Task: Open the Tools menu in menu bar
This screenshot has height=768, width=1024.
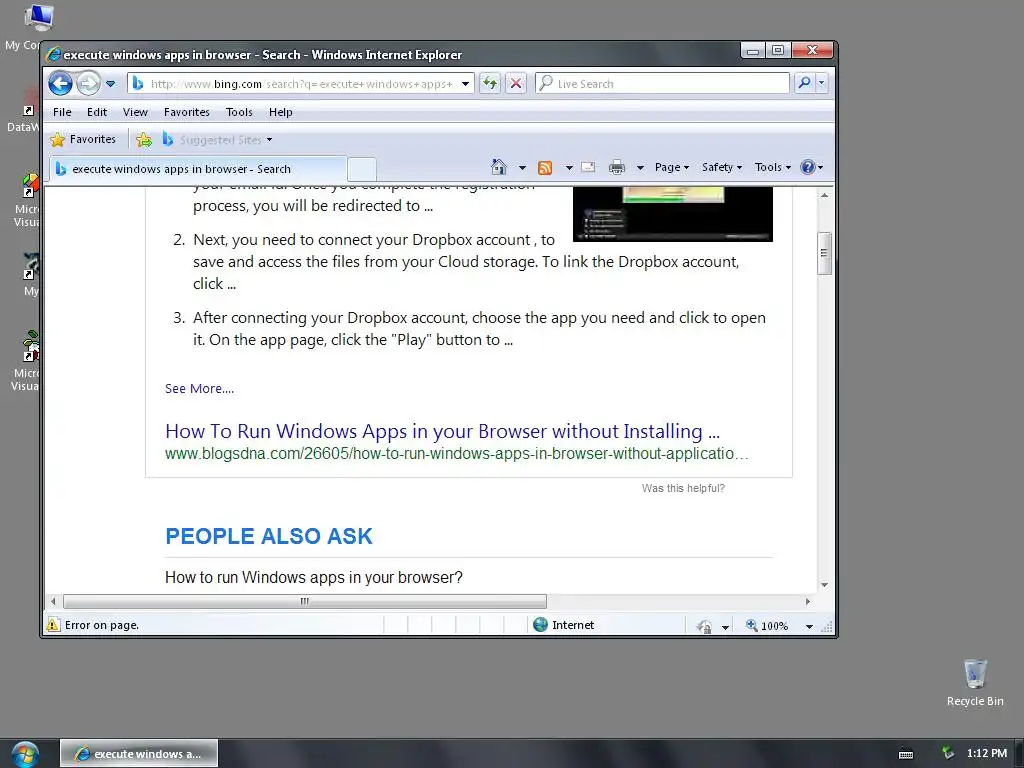Action: [x=239, y=112]
